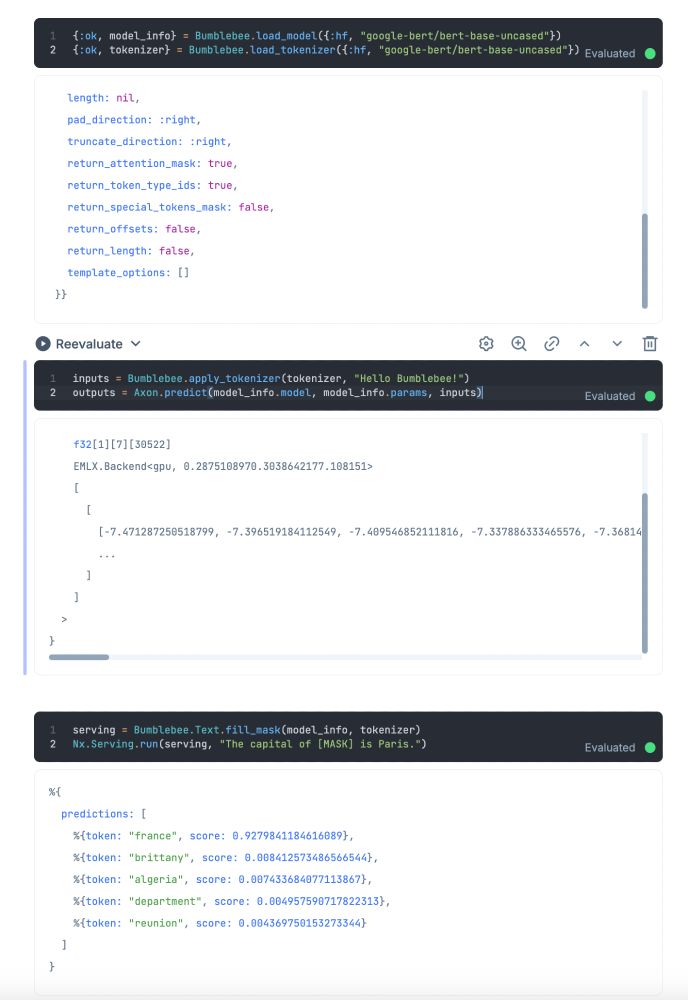Open the Reevaluate dropdown chevron

(135, 344)
